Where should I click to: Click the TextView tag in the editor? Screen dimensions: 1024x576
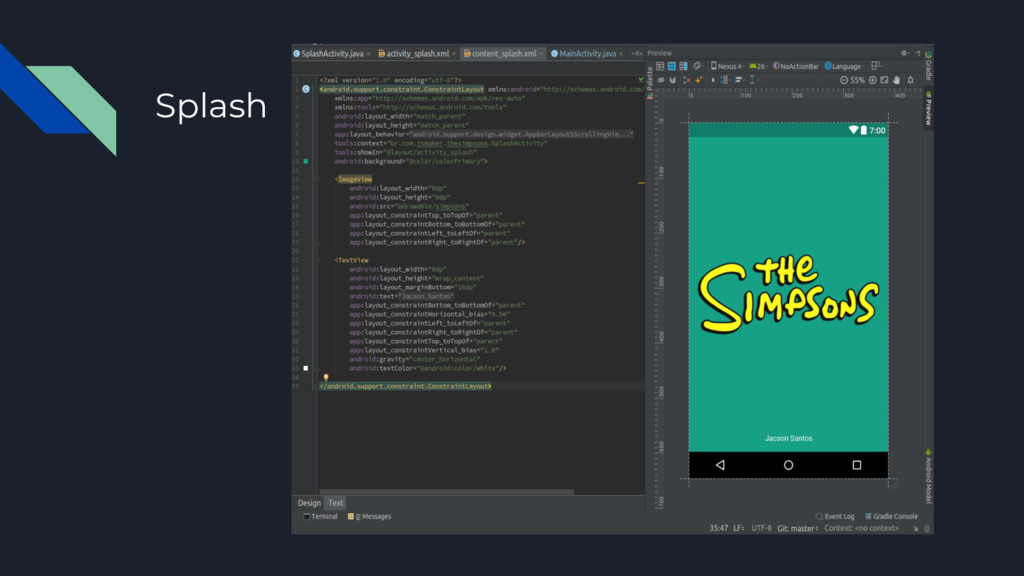click(x=352, y=260)
